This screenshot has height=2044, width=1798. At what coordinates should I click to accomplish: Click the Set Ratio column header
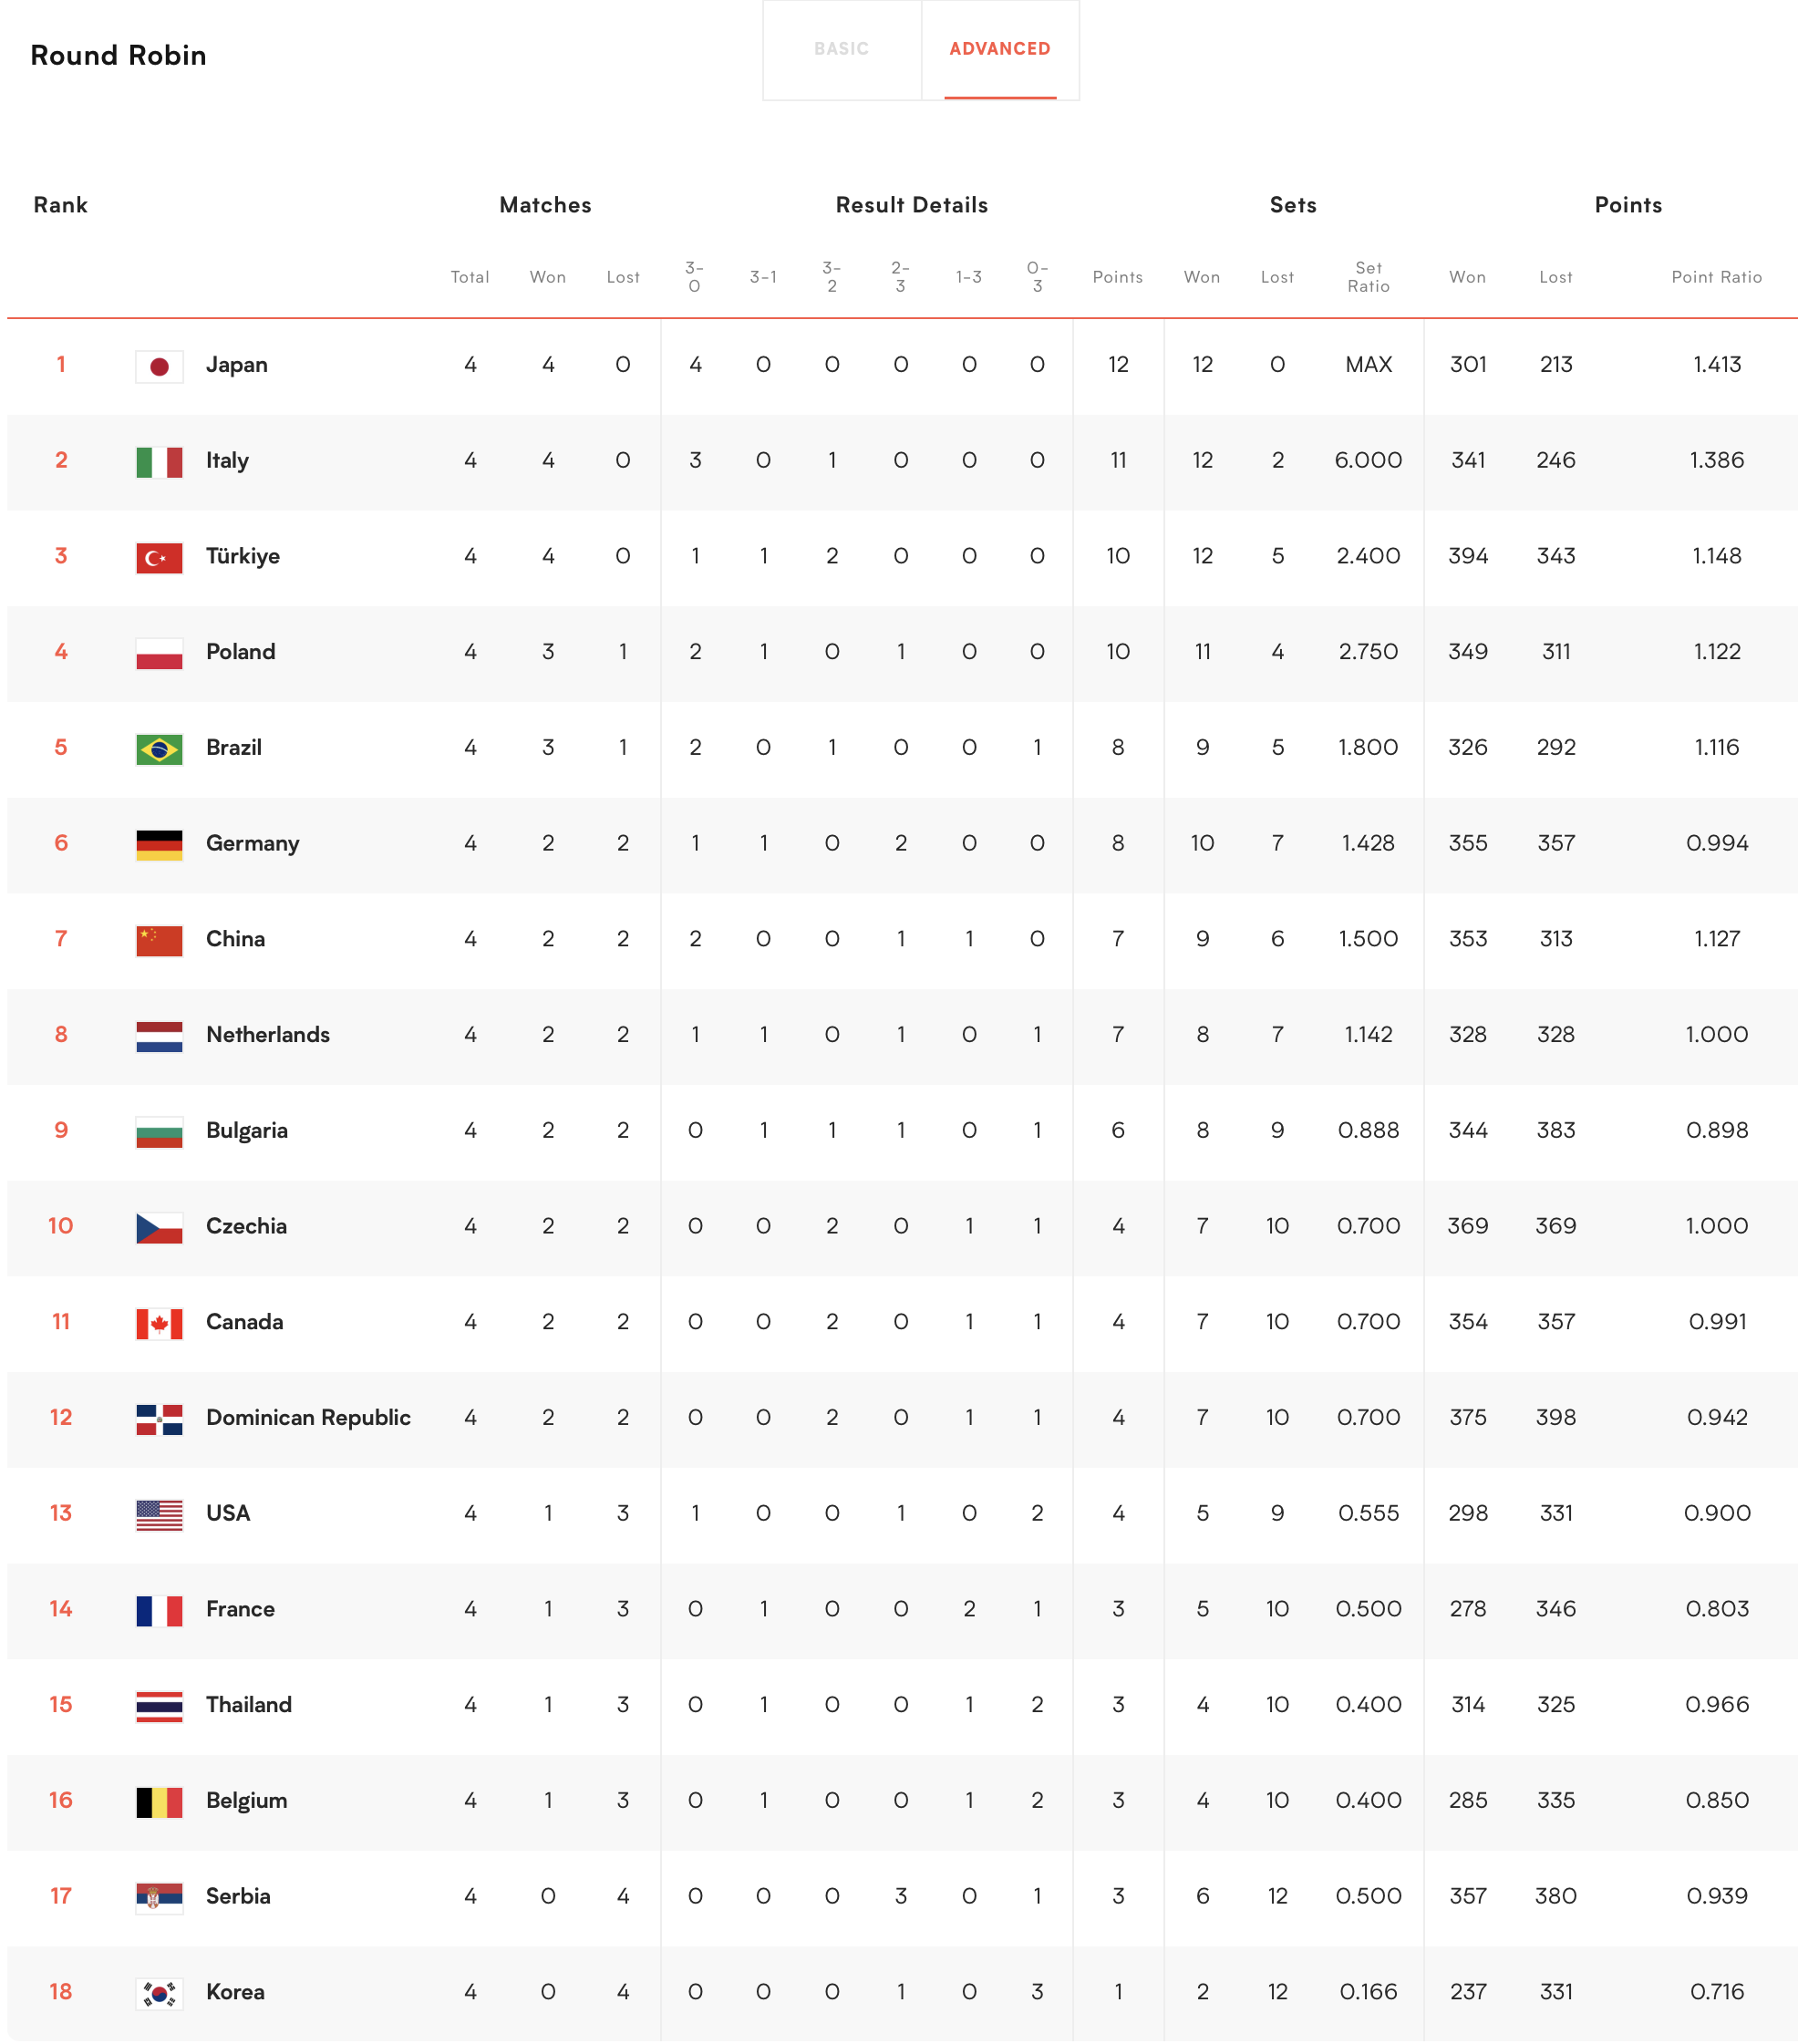pyautogui.click(x=1368, y=277)
